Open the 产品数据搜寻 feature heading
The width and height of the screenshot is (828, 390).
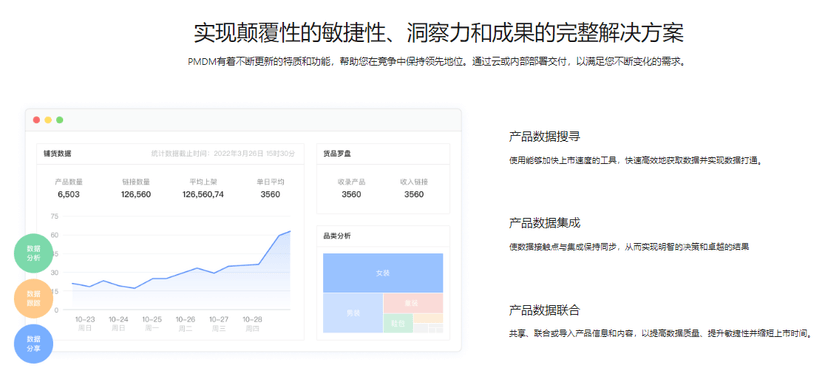(544, 137)
